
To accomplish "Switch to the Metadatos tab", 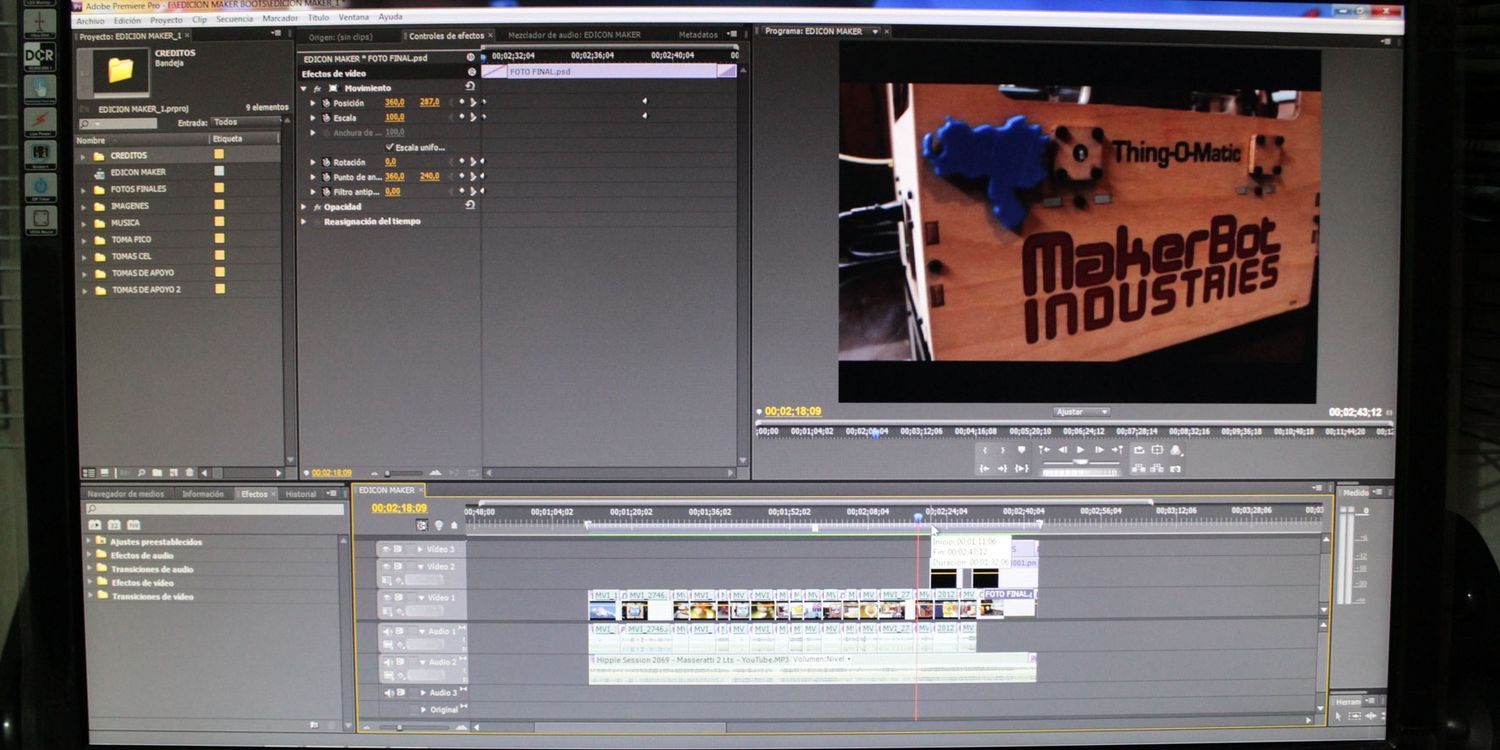I will point(698,35).
